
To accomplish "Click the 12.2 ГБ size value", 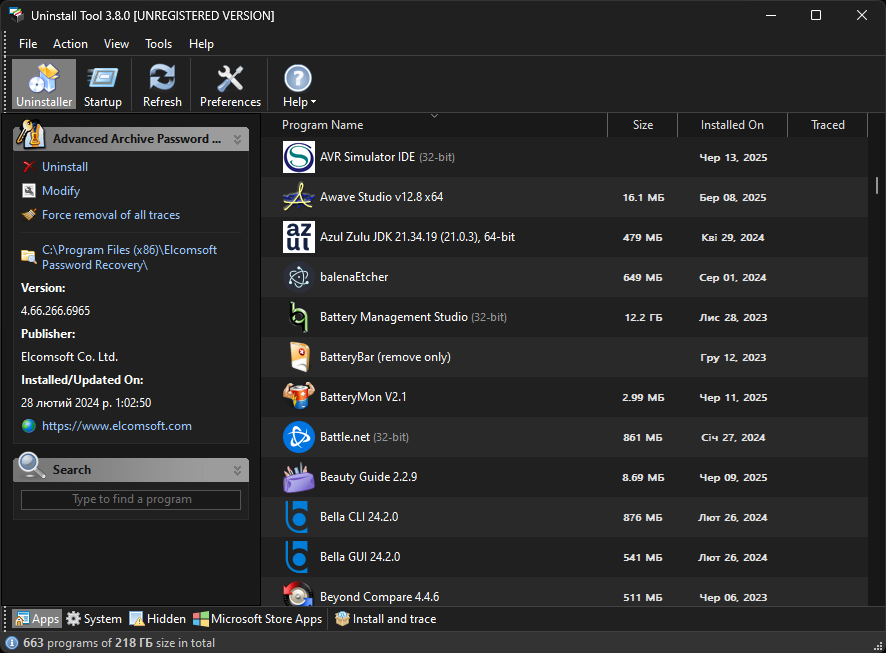I will pyautogui.click(x=643, y=317).
